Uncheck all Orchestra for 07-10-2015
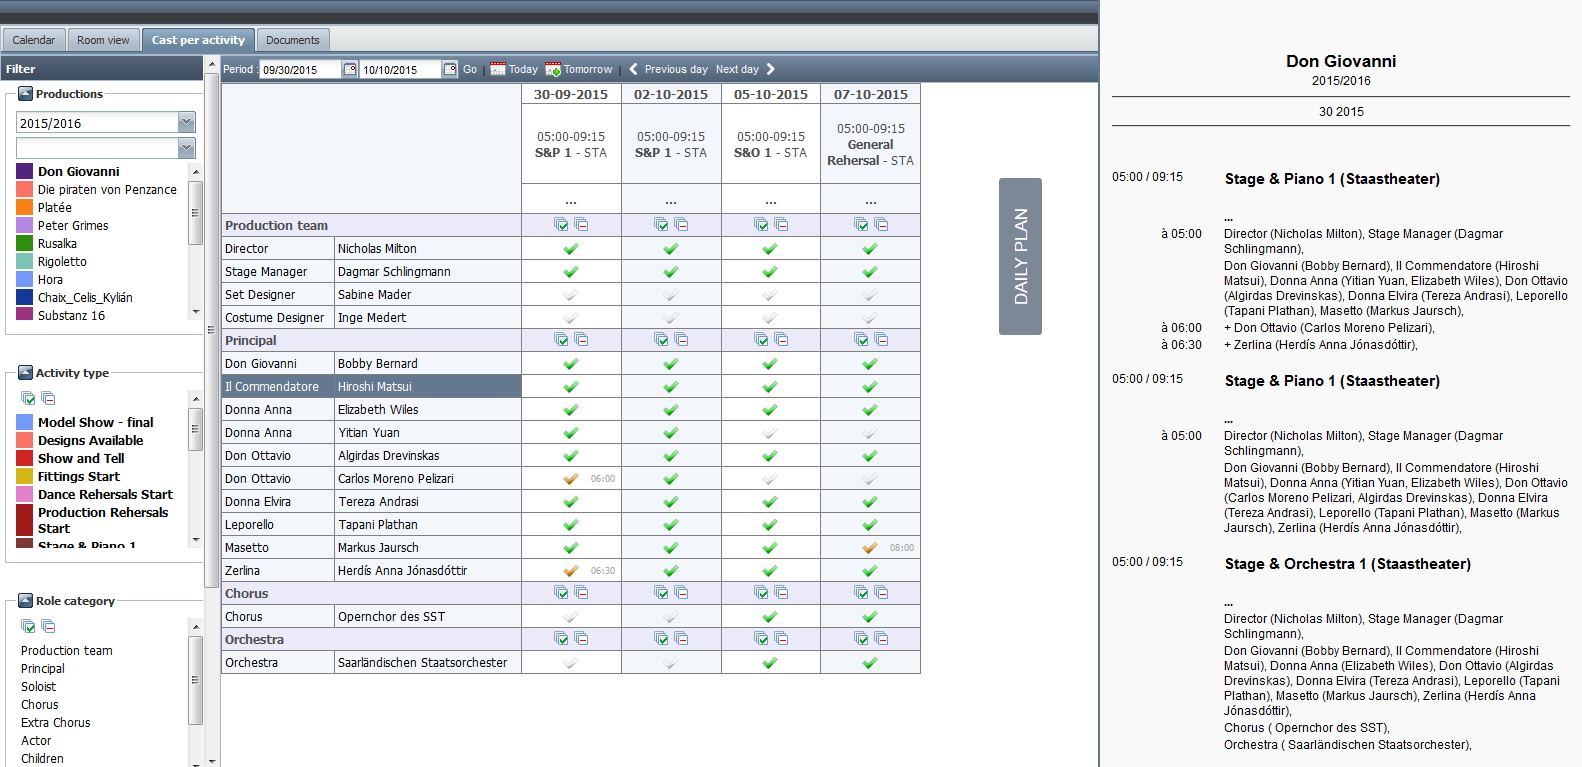 click(x=881, y=639)
